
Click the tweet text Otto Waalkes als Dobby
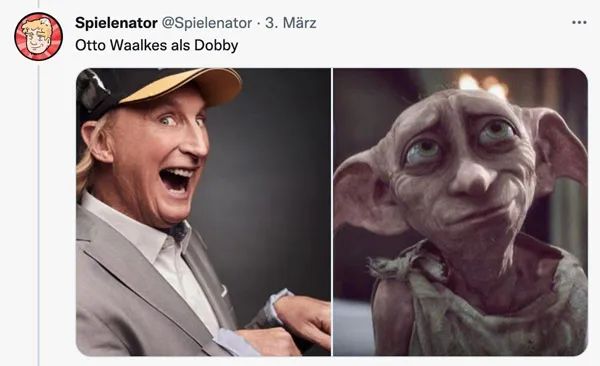tap(157, 45)
